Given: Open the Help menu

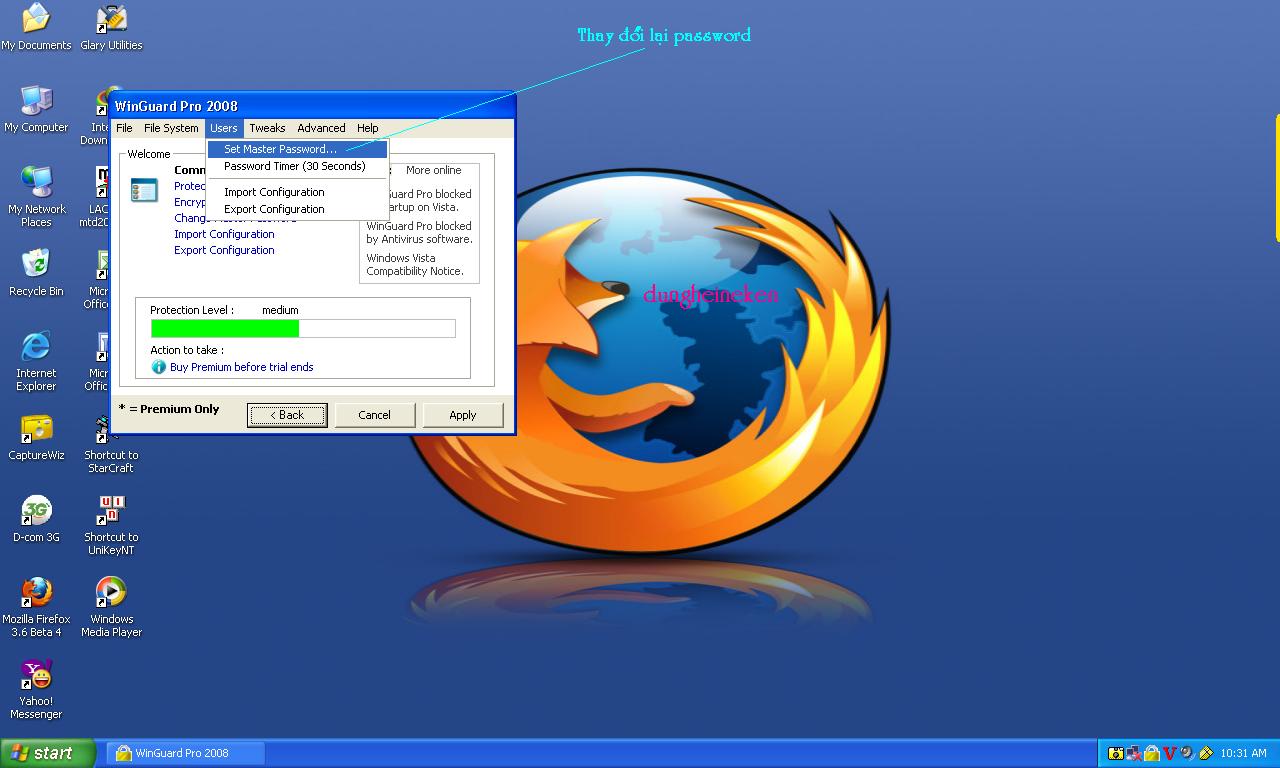Looking at the screenshot, I should click(368, 128).
